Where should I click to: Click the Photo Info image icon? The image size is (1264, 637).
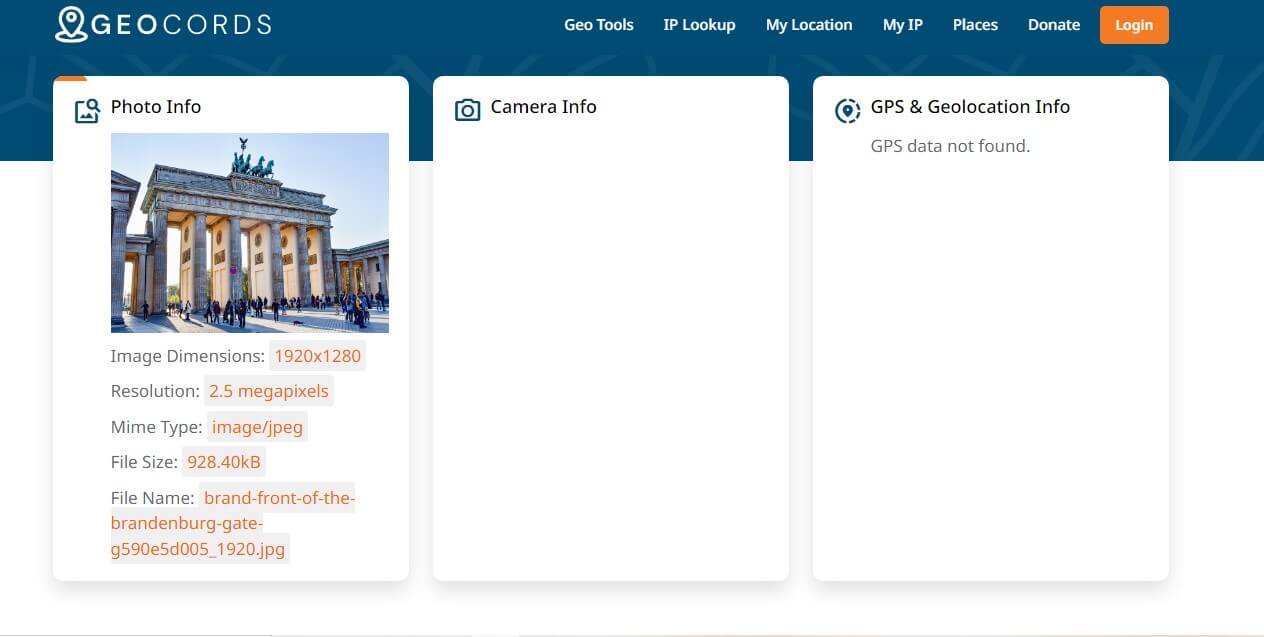[x=87, y=110]
